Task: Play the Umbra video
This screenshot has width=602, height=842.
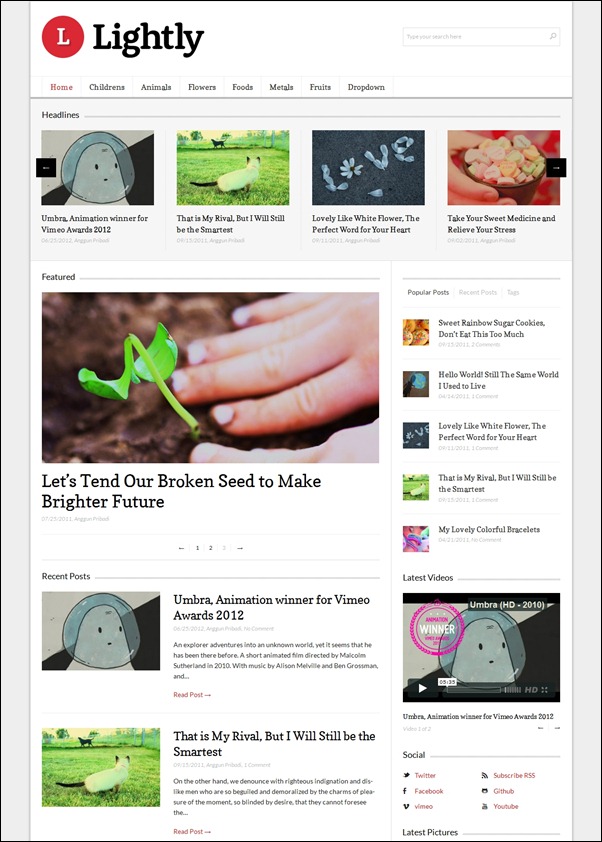Action: (x=423, y=688)
